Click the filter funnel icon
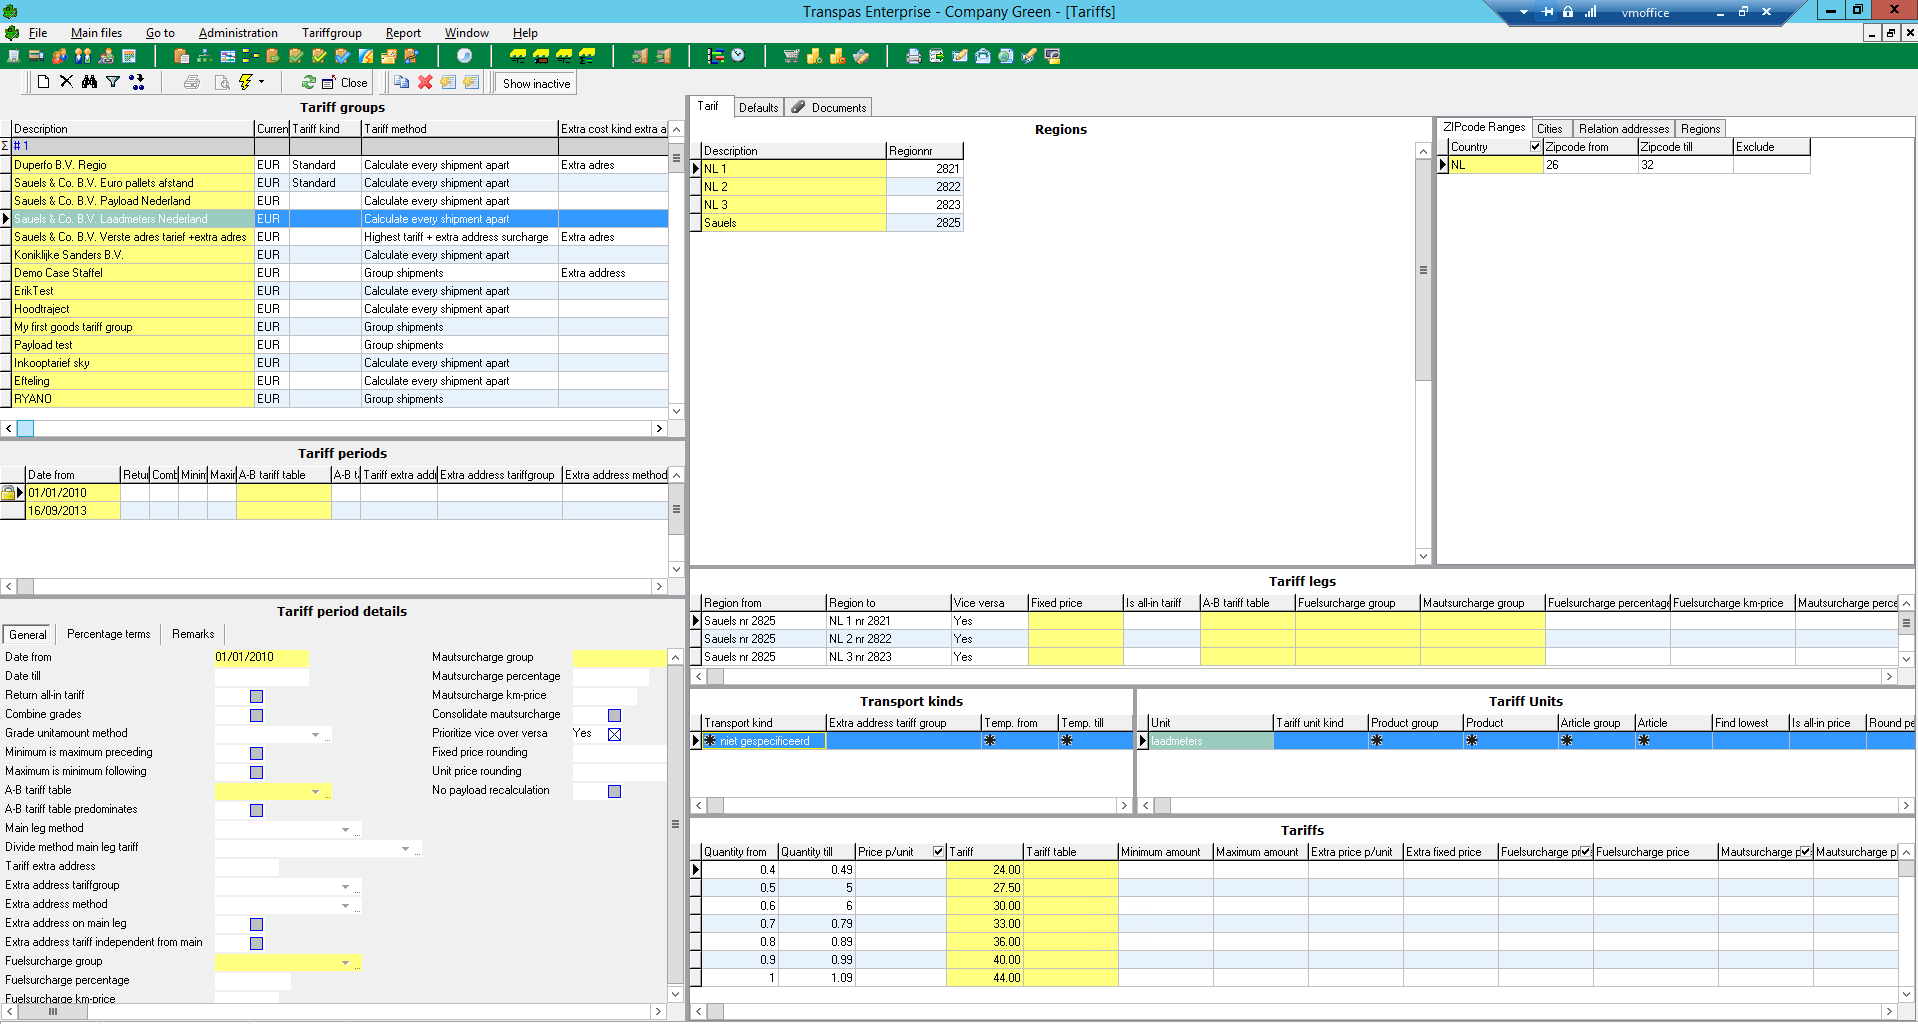Screen dimensions: 1918x1024 [x=113, y=82]
